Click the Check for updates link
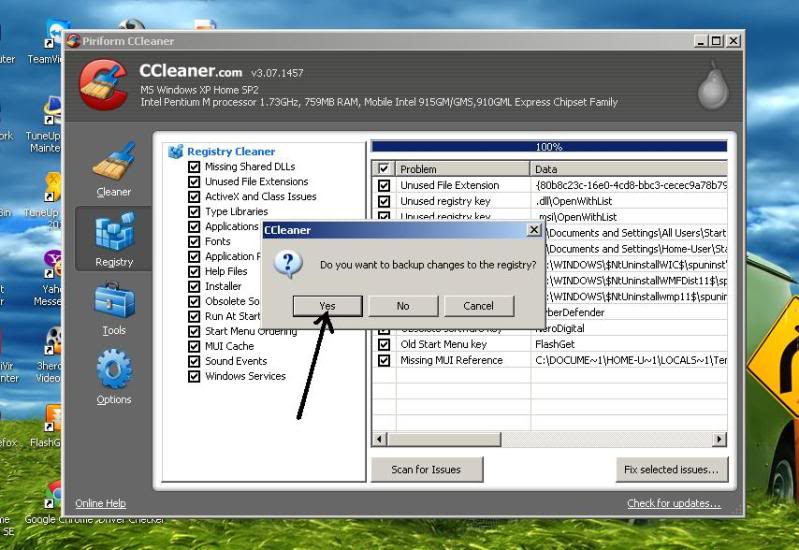This screenshot has height=550, width=799. pos(673,503)
